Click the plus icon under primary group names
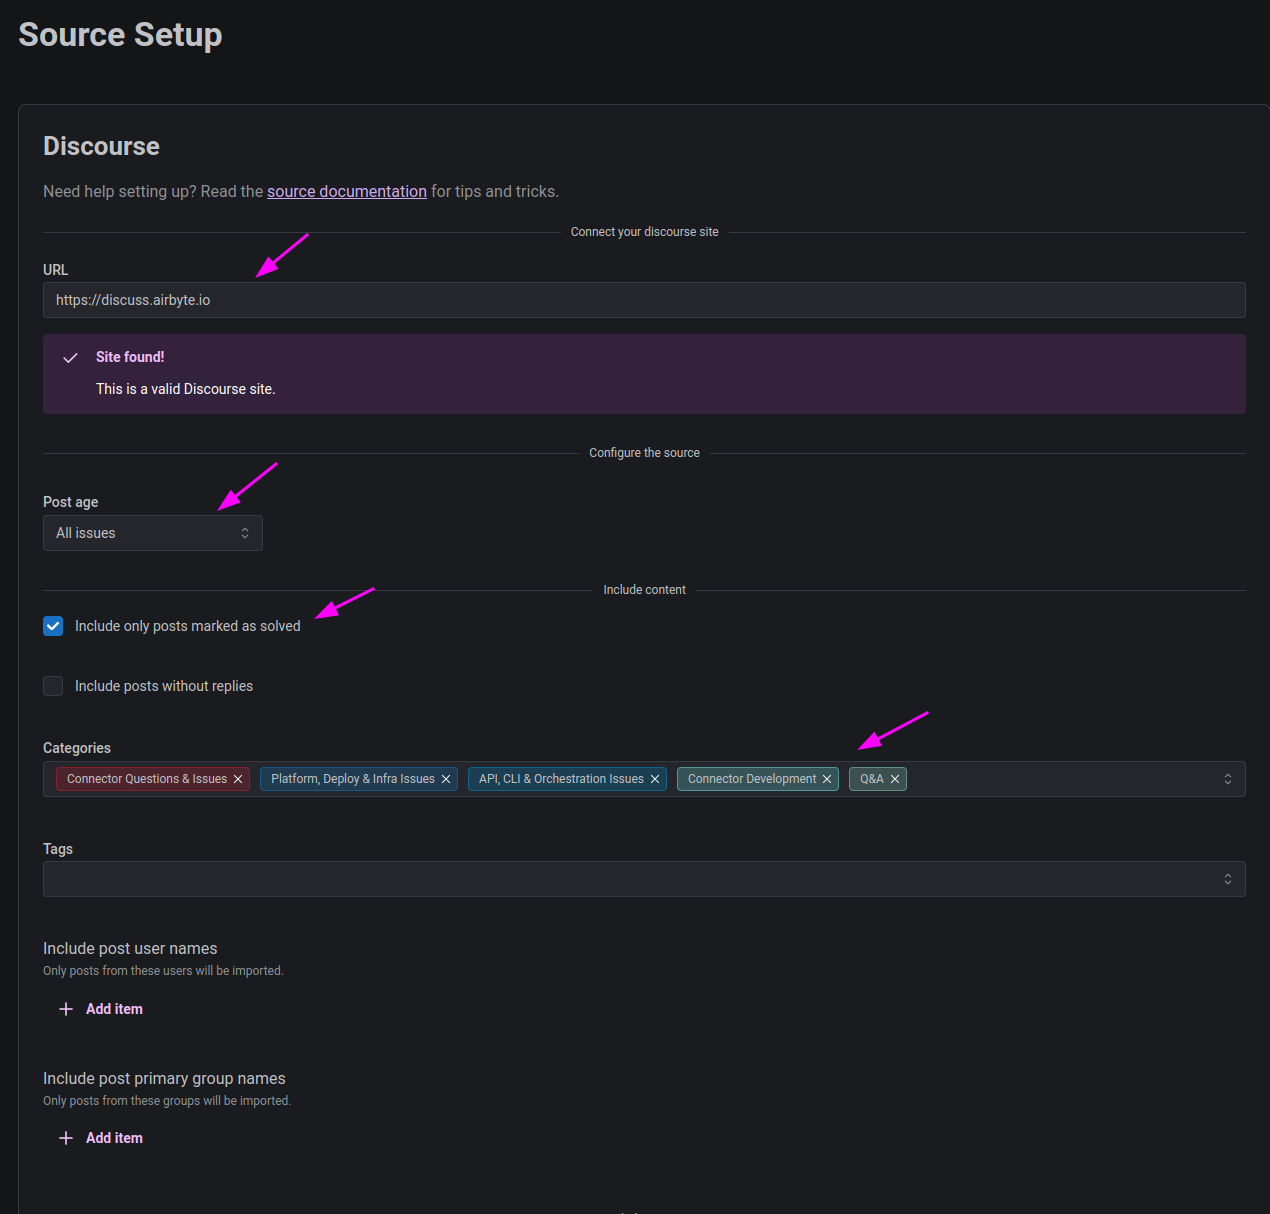The height and width of the screenshot is (1214, 1270). point(66,1138)
